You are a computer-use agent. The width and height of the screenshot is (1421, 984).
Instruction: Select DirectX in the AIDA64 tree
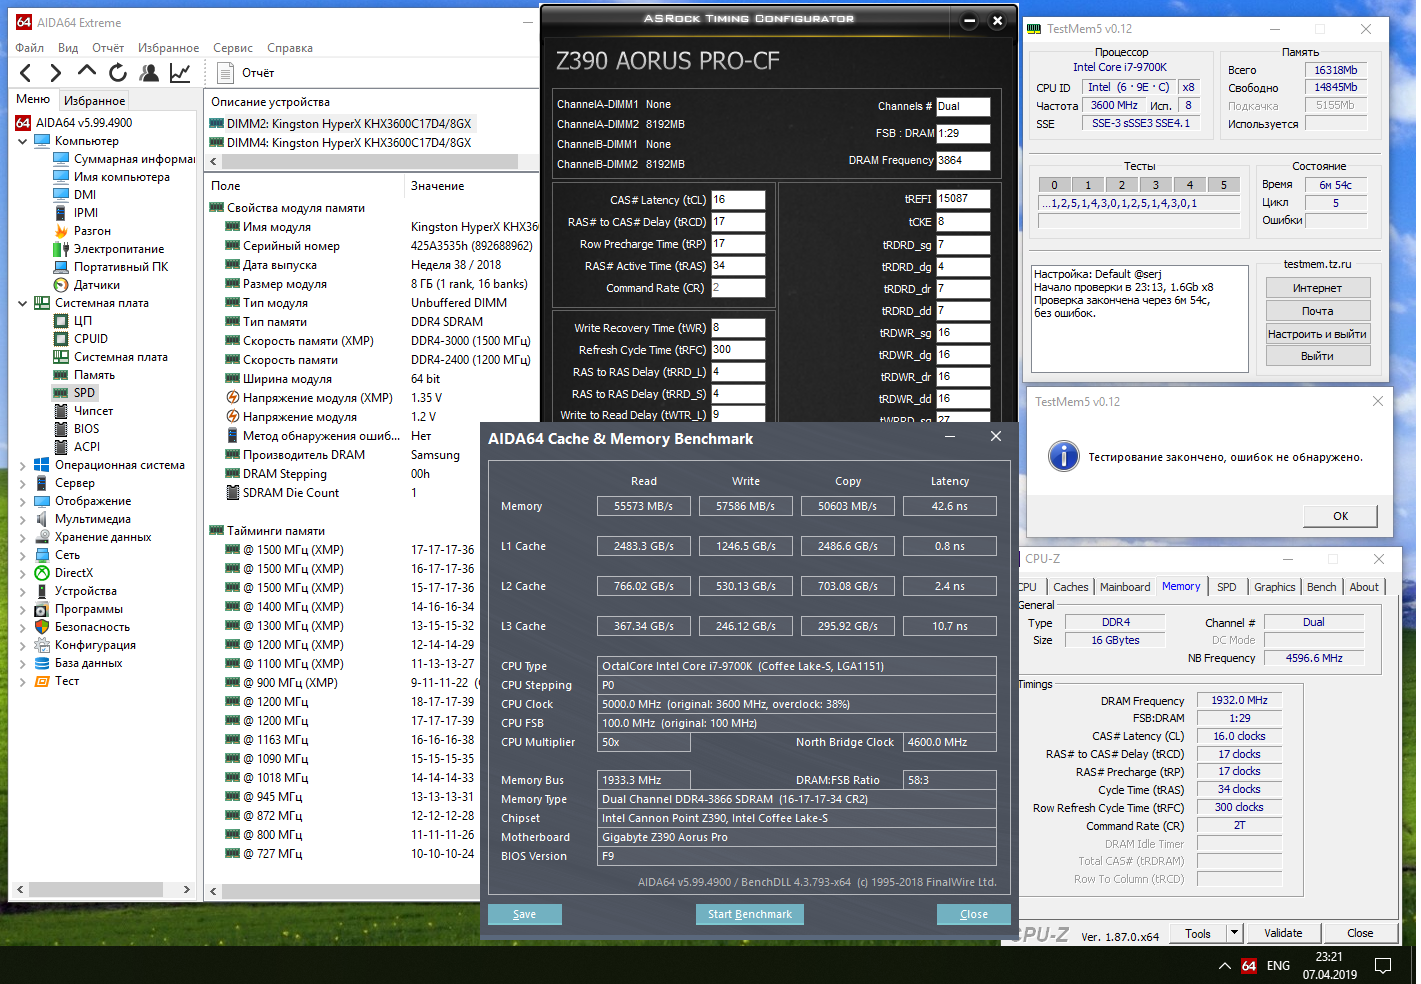point(74,573)
